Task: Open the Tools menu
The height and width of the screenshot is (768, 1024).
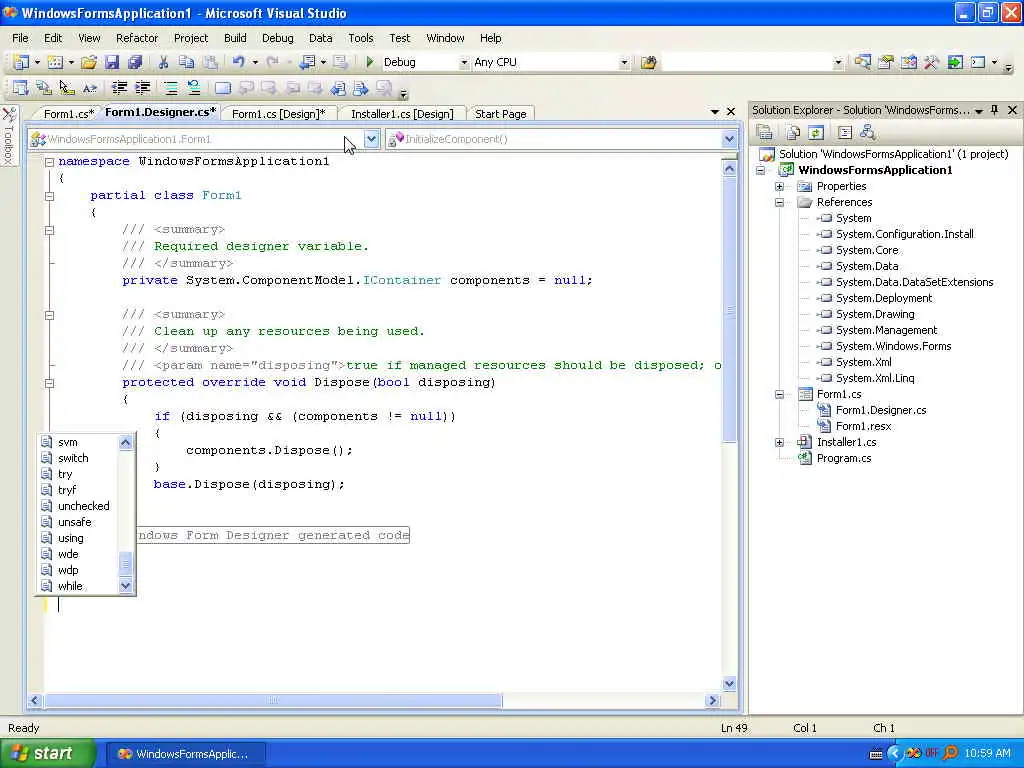Action: point(360,38)
